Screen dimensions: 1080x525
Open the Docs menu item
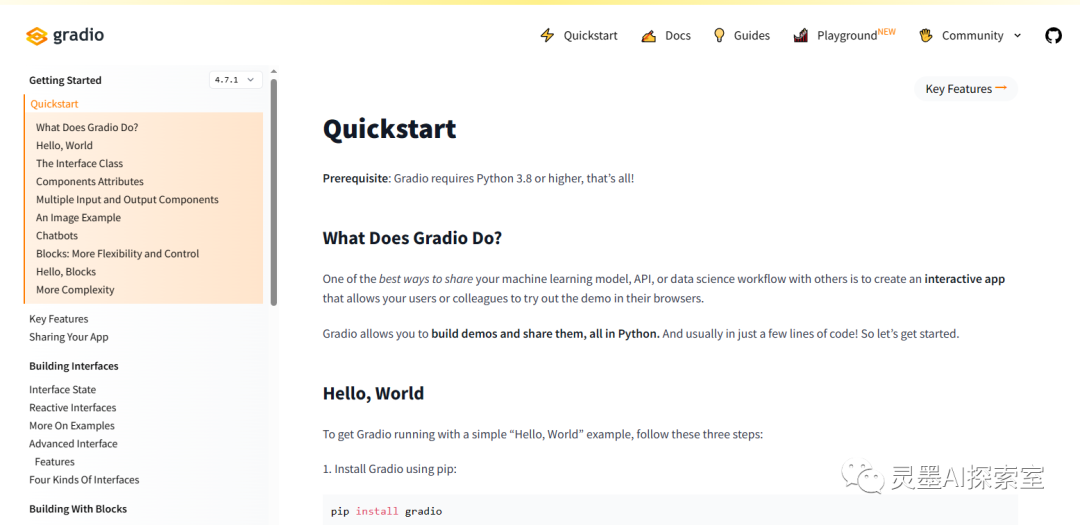[x=678, y=35]
